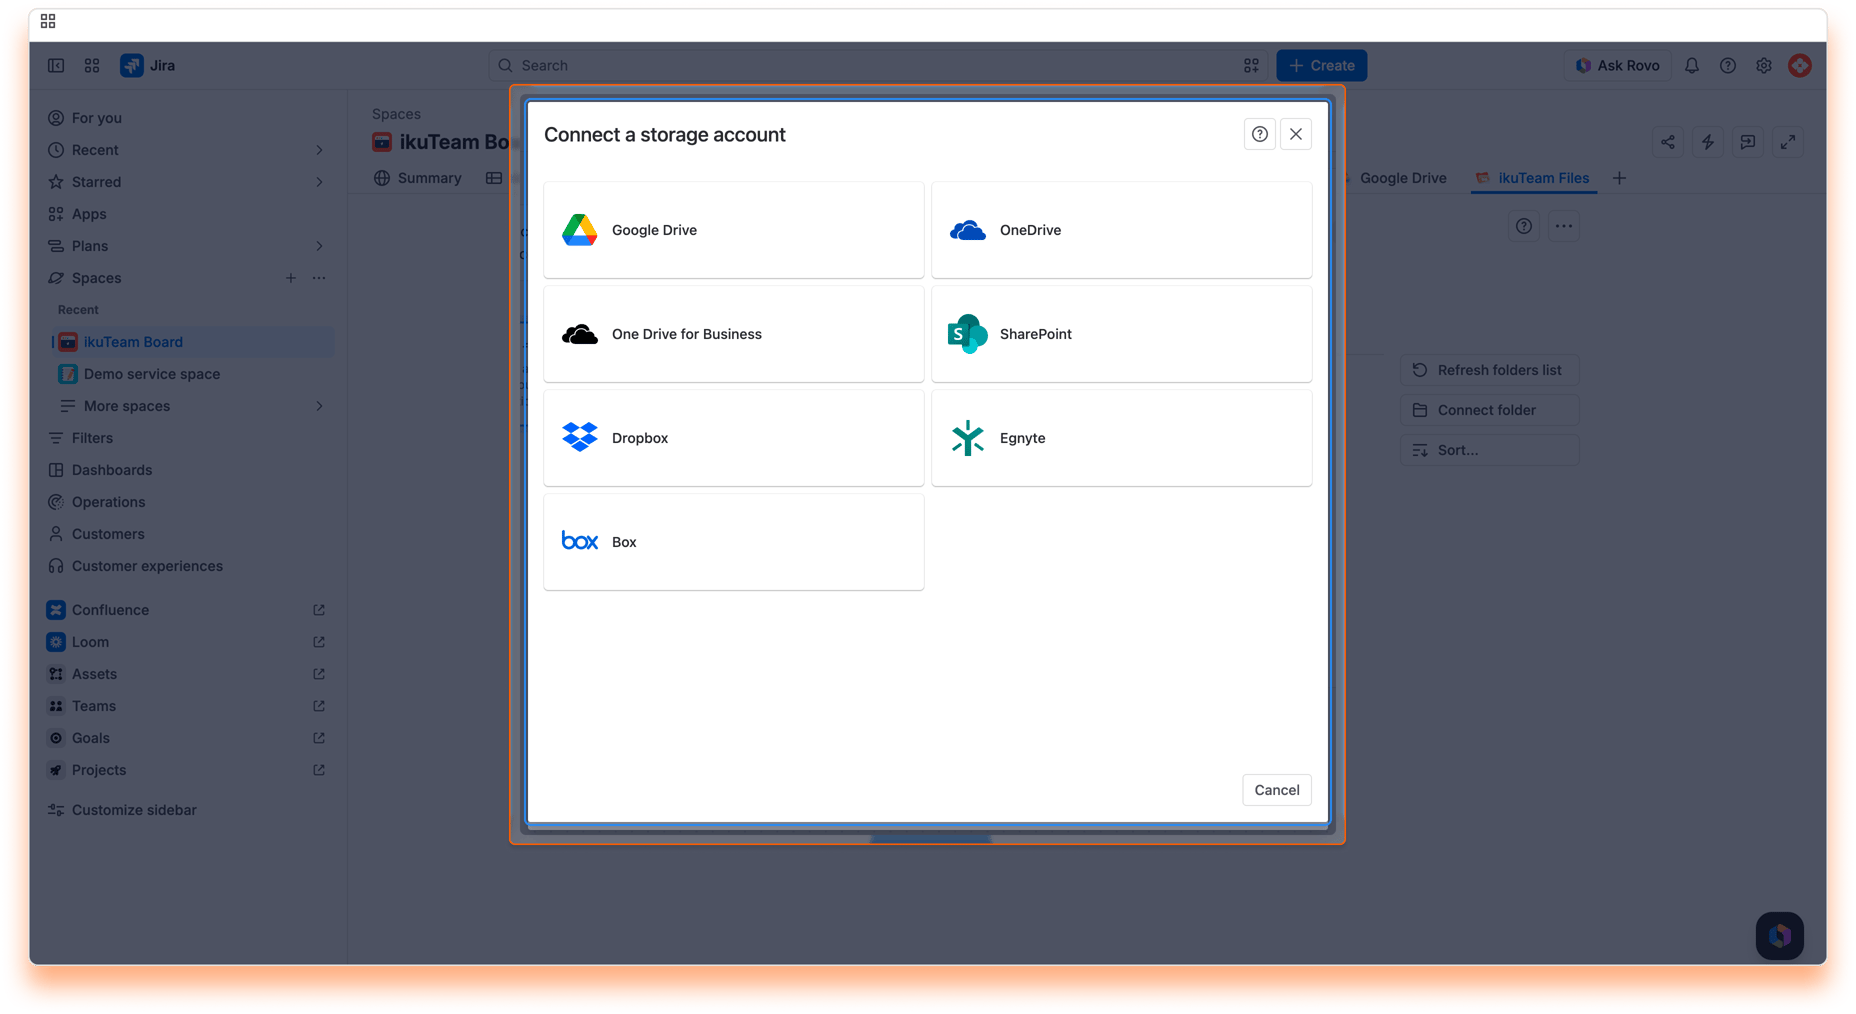Collapse the sidebar with panel icon

click(x=56, y=66)
